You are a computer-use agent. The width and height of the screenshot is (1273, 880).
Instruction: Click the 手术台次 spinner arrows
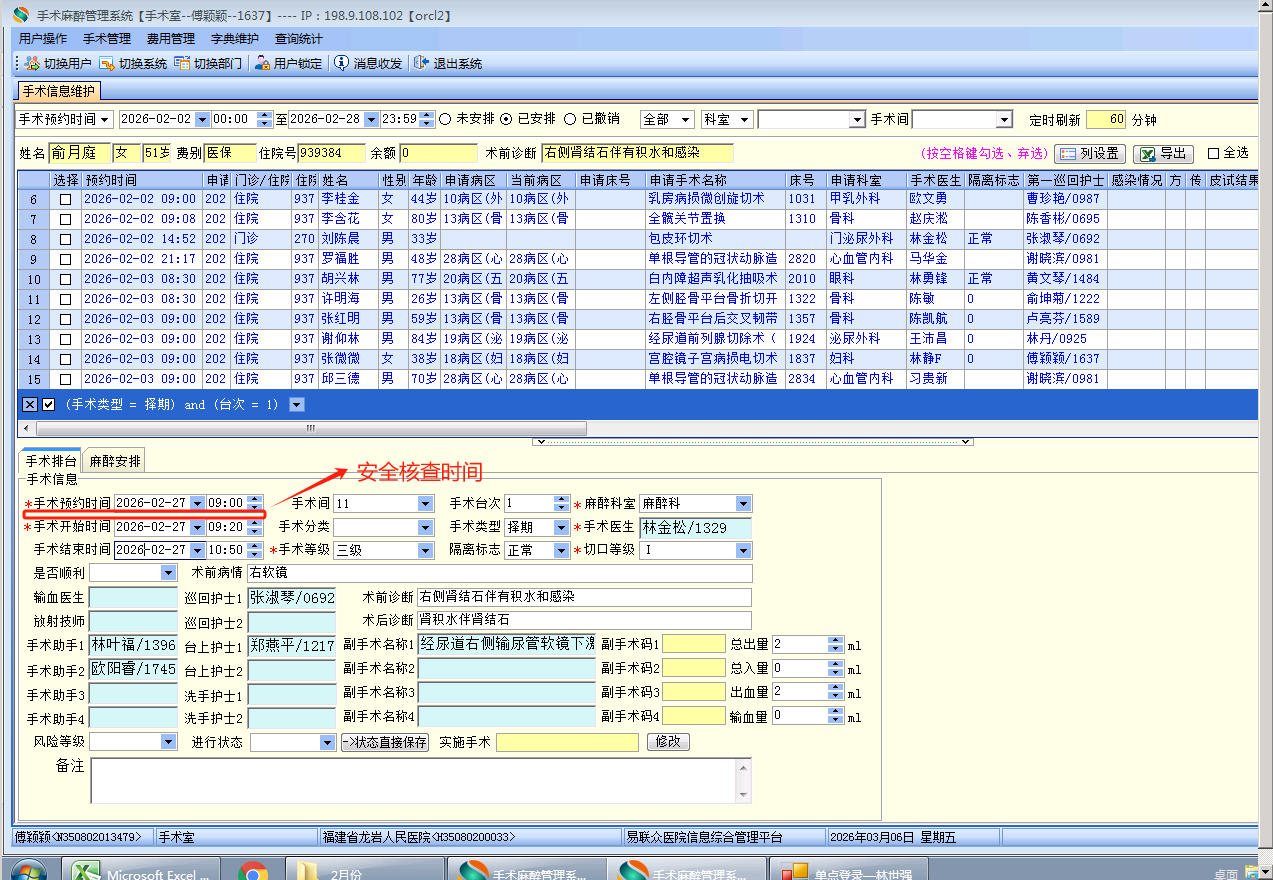(562, 503)
